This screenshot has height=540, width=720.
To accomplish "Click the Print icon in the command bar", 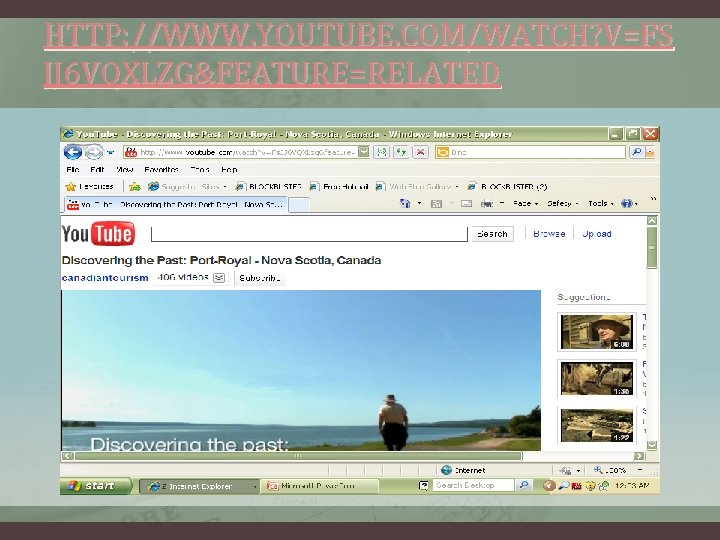I will [x=487, y=203].
